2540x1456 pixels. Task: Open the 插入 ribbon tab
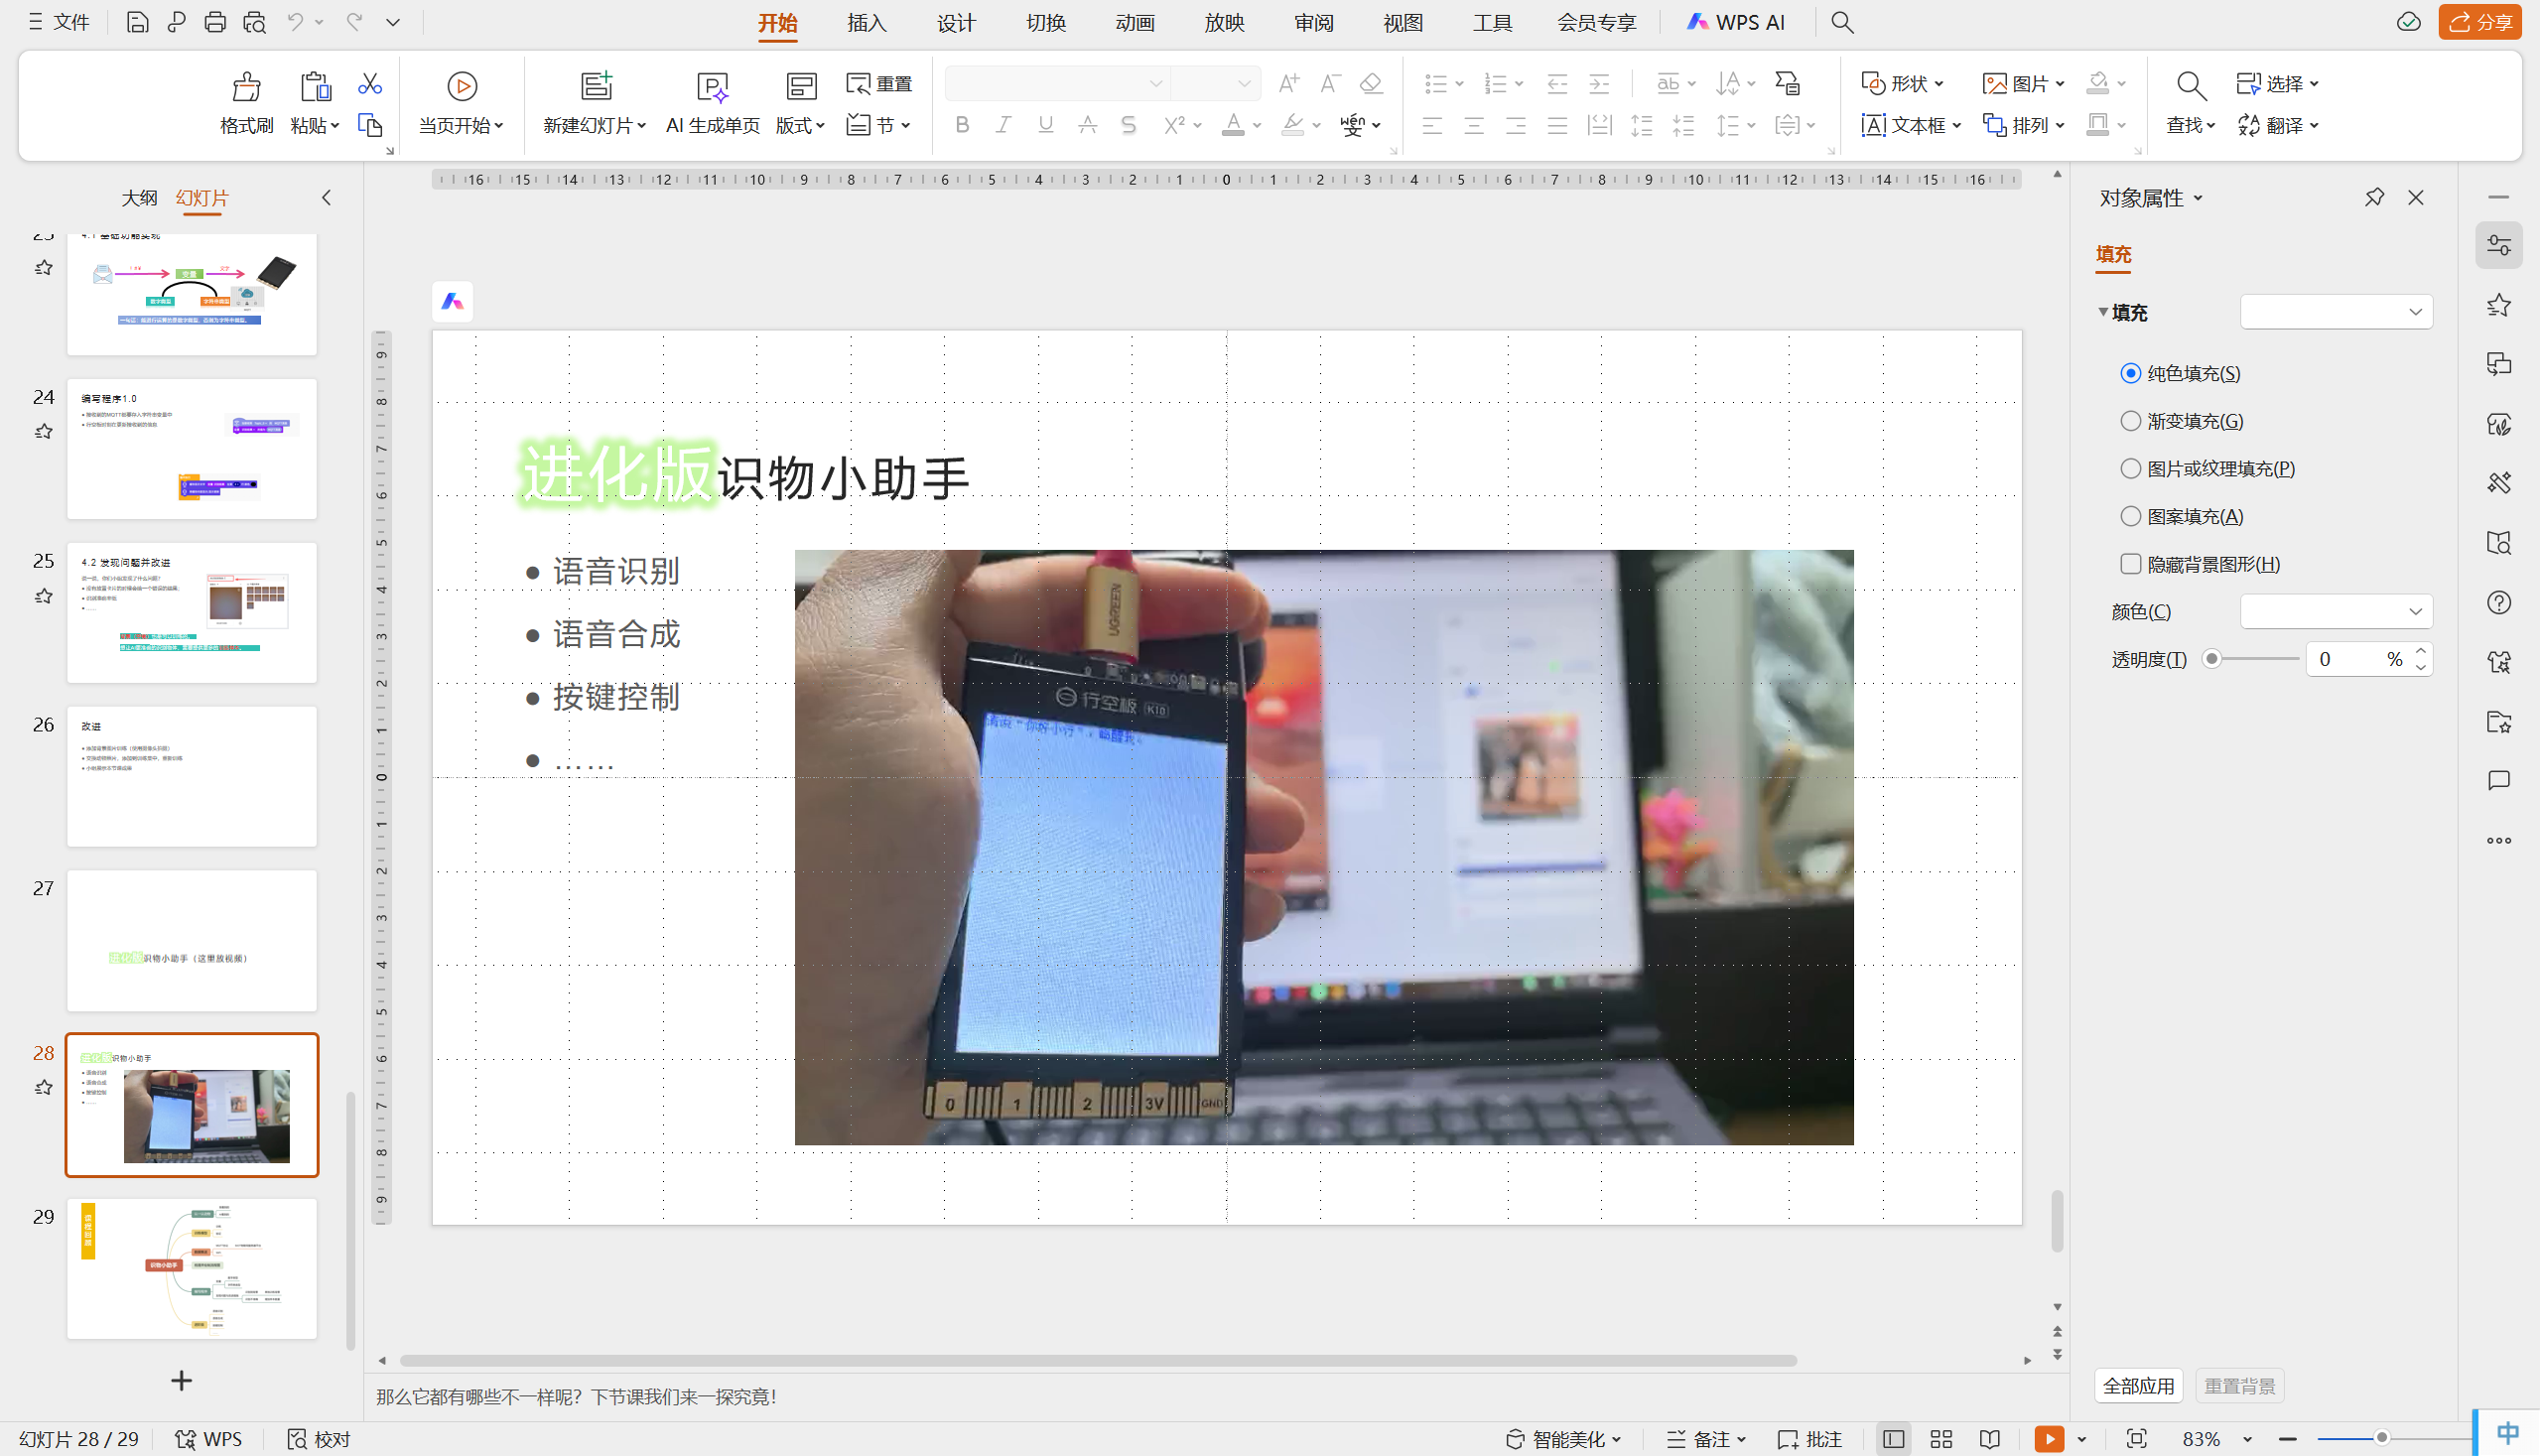866,22
